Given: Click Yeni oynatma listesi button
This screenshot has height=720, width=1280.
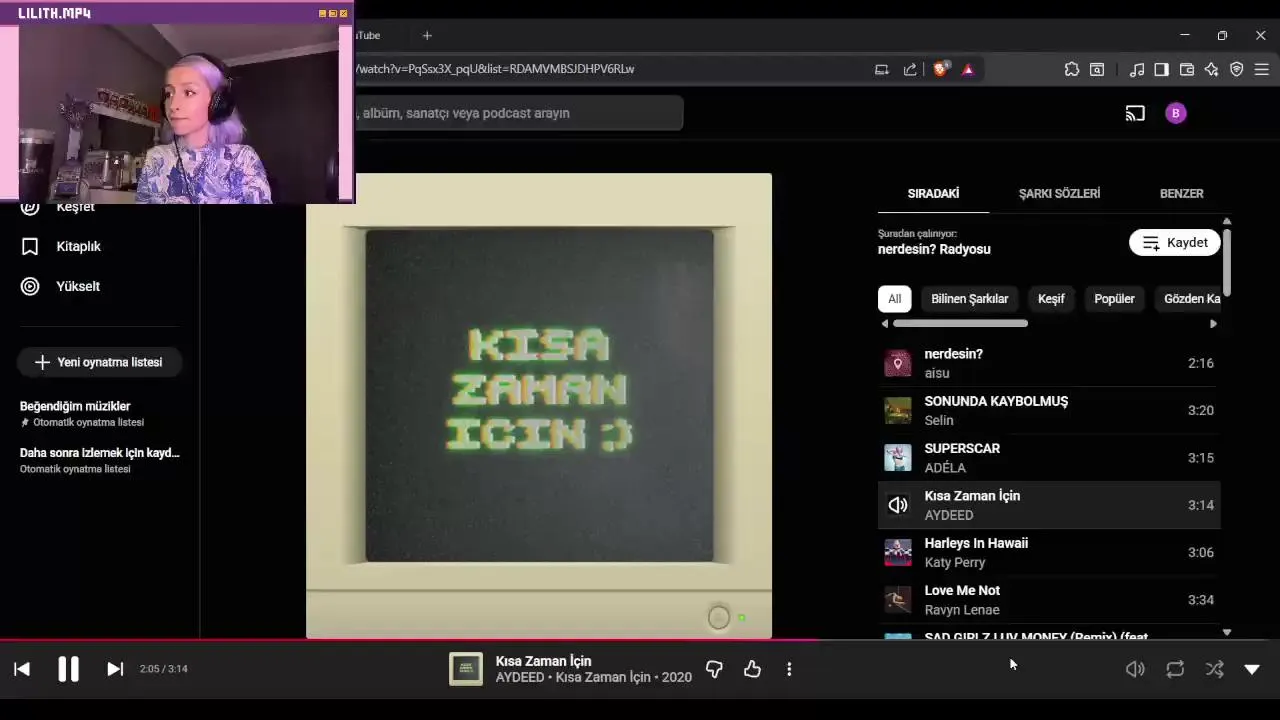Looking at the screenshot, I should pyautogui.click(x=99, y=362).
